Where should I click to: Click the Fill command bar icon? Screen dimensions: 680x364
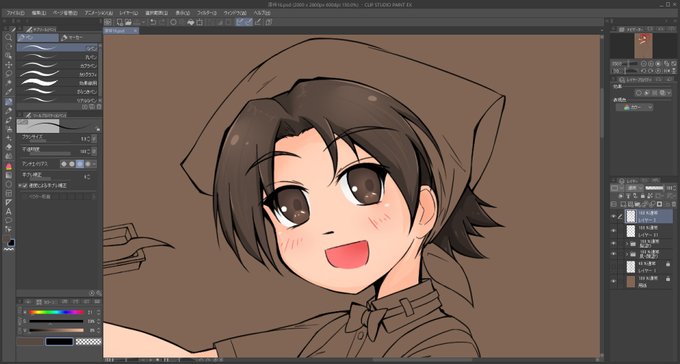coord(191,22)
